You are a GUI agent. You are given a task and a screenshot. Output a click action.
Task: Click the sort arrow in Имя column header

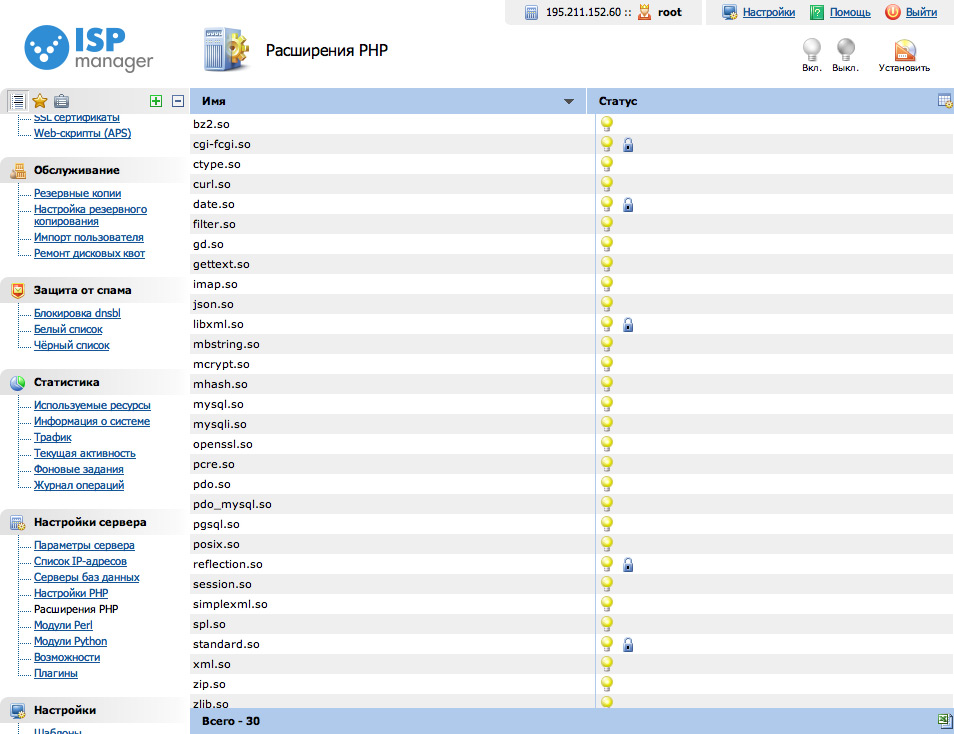pyautogui.click(x=569, y=102)
